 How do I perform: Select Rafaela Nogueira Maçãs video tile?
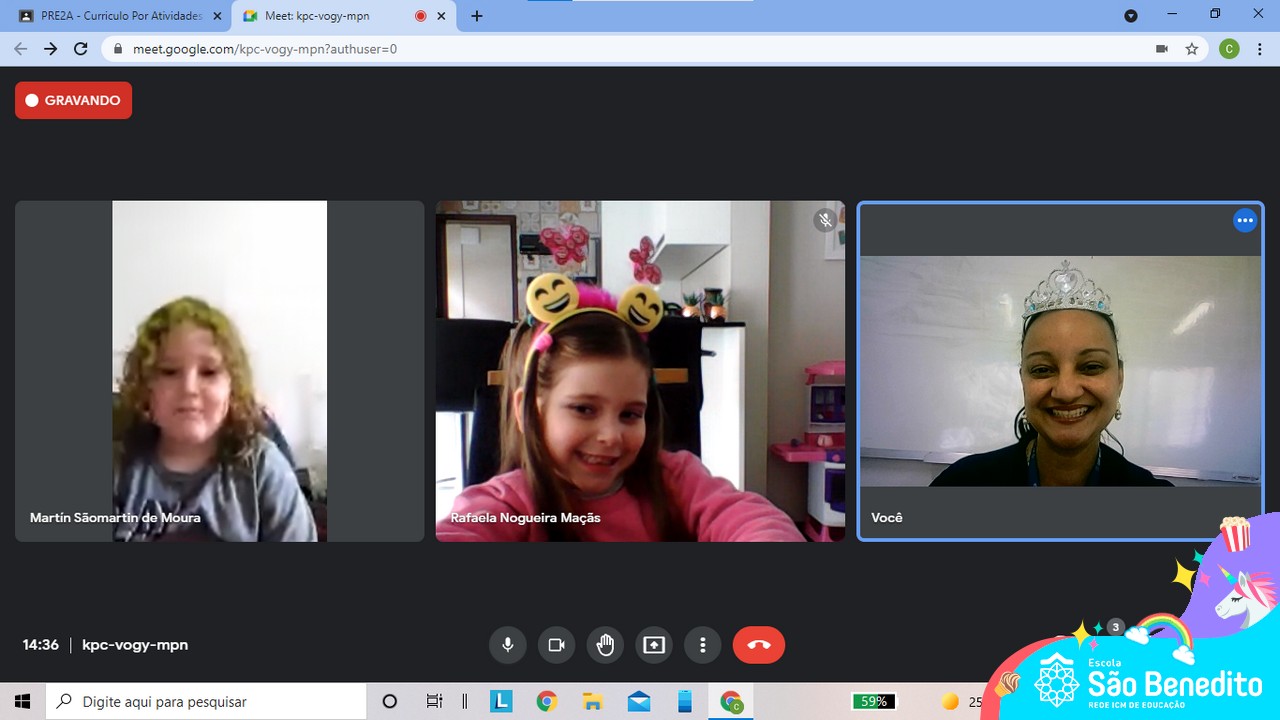640,371
